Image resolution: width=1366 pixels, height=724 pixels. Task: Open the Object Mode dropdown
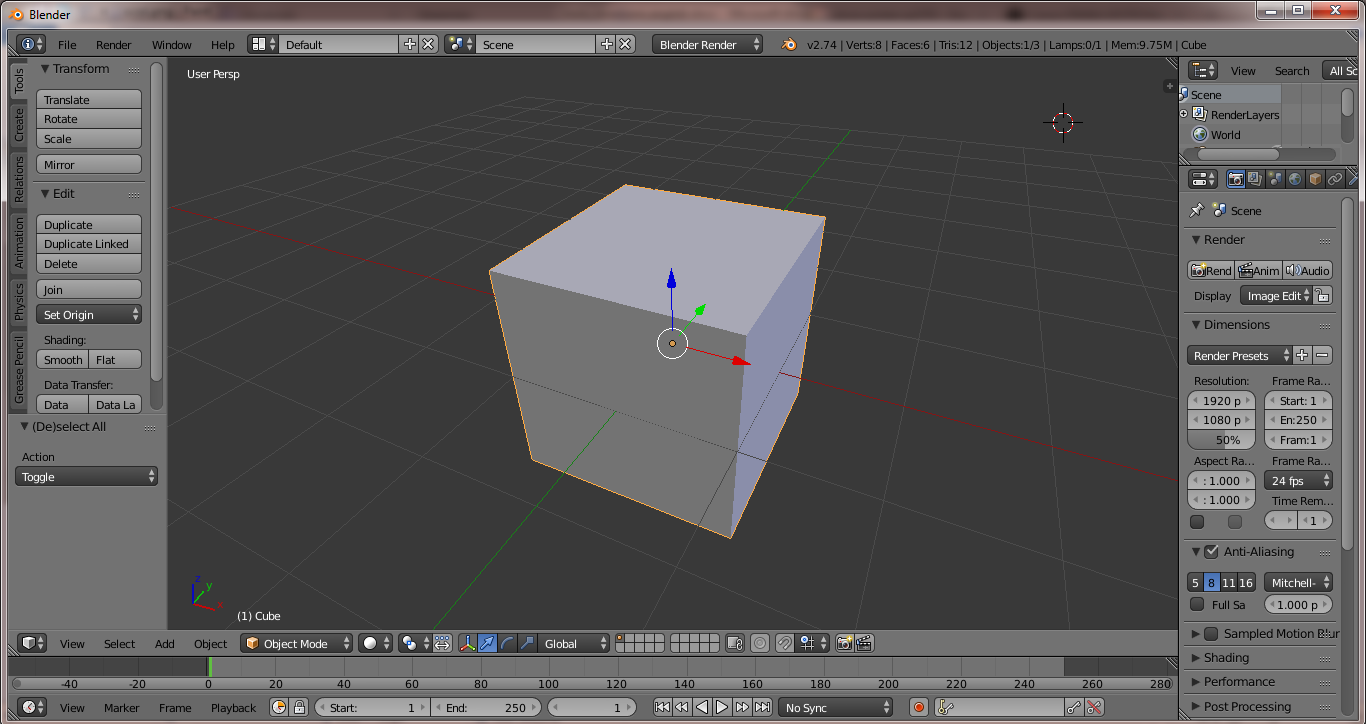pyautogui.click(x=298, y=643)
